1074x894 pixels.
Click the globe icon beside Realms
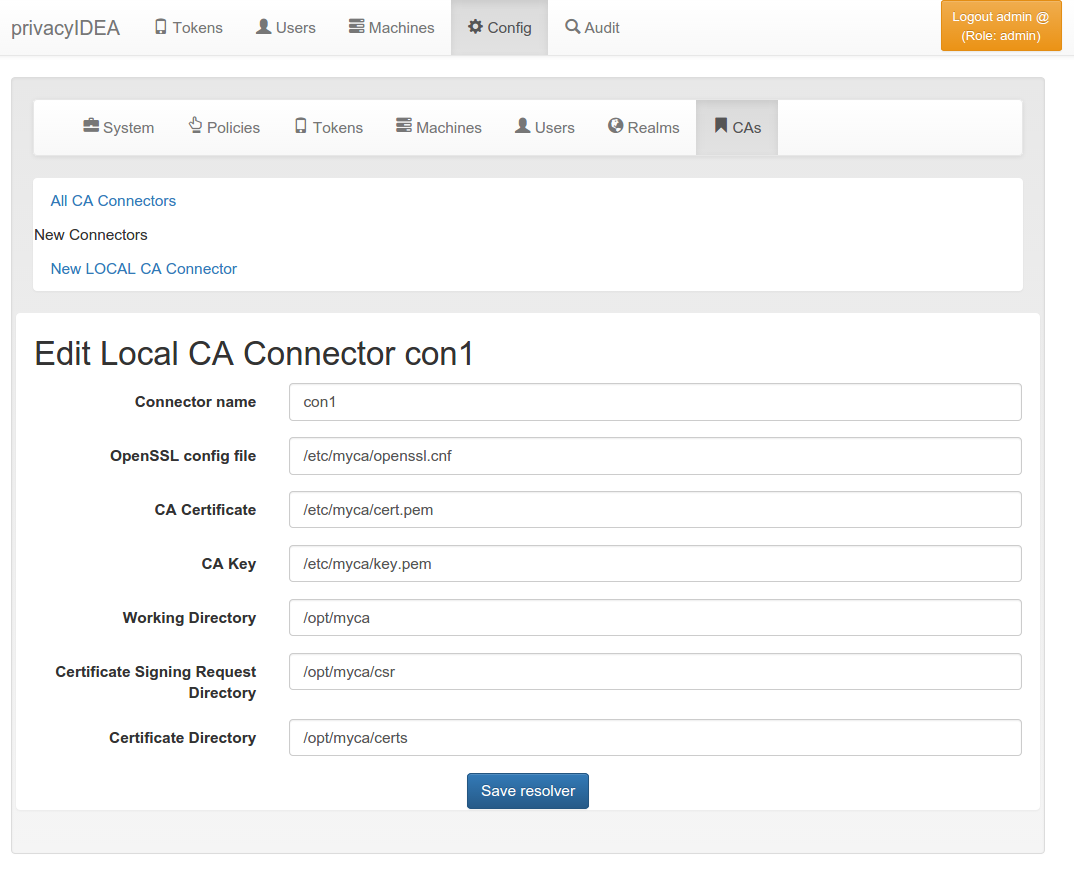[616, 126]
